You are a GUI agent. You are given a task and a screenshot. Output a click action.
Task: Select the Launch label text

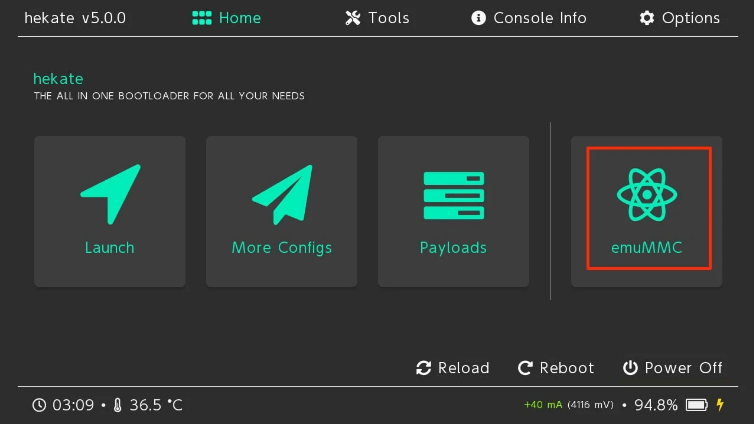[110, 248]
